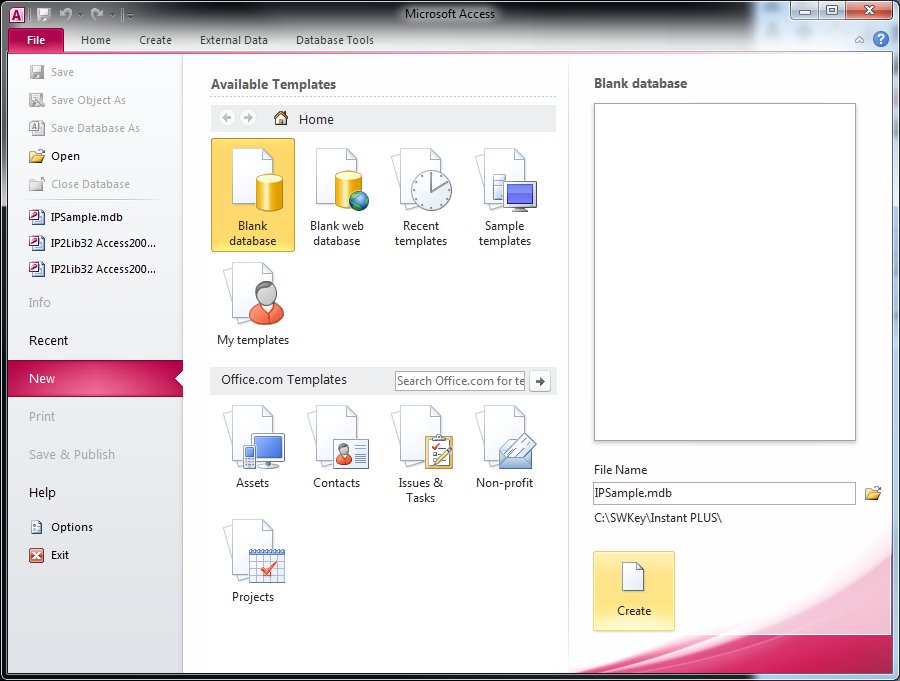Image resolution: width=900 pixels, height=681 pixels.
Task: Open the Print section
Action: [42, 416]
